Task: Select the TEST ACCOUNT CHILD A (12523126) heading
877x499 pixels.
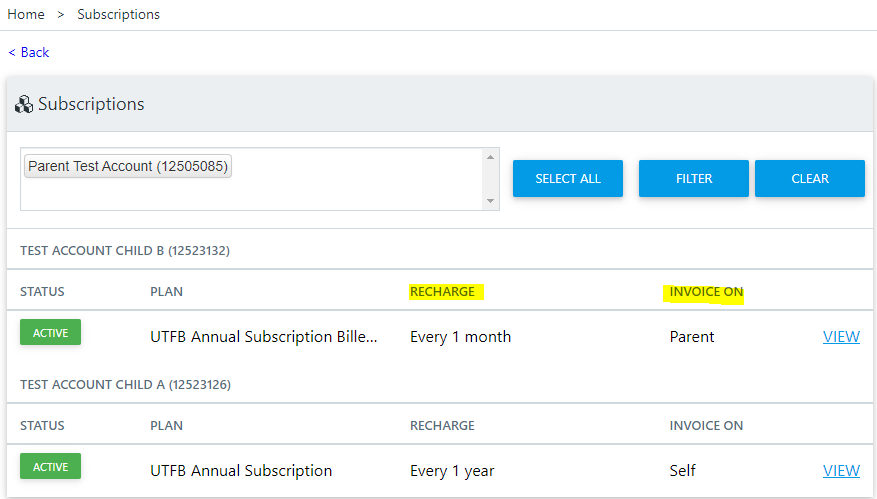Action: click(x=126, y=385)
